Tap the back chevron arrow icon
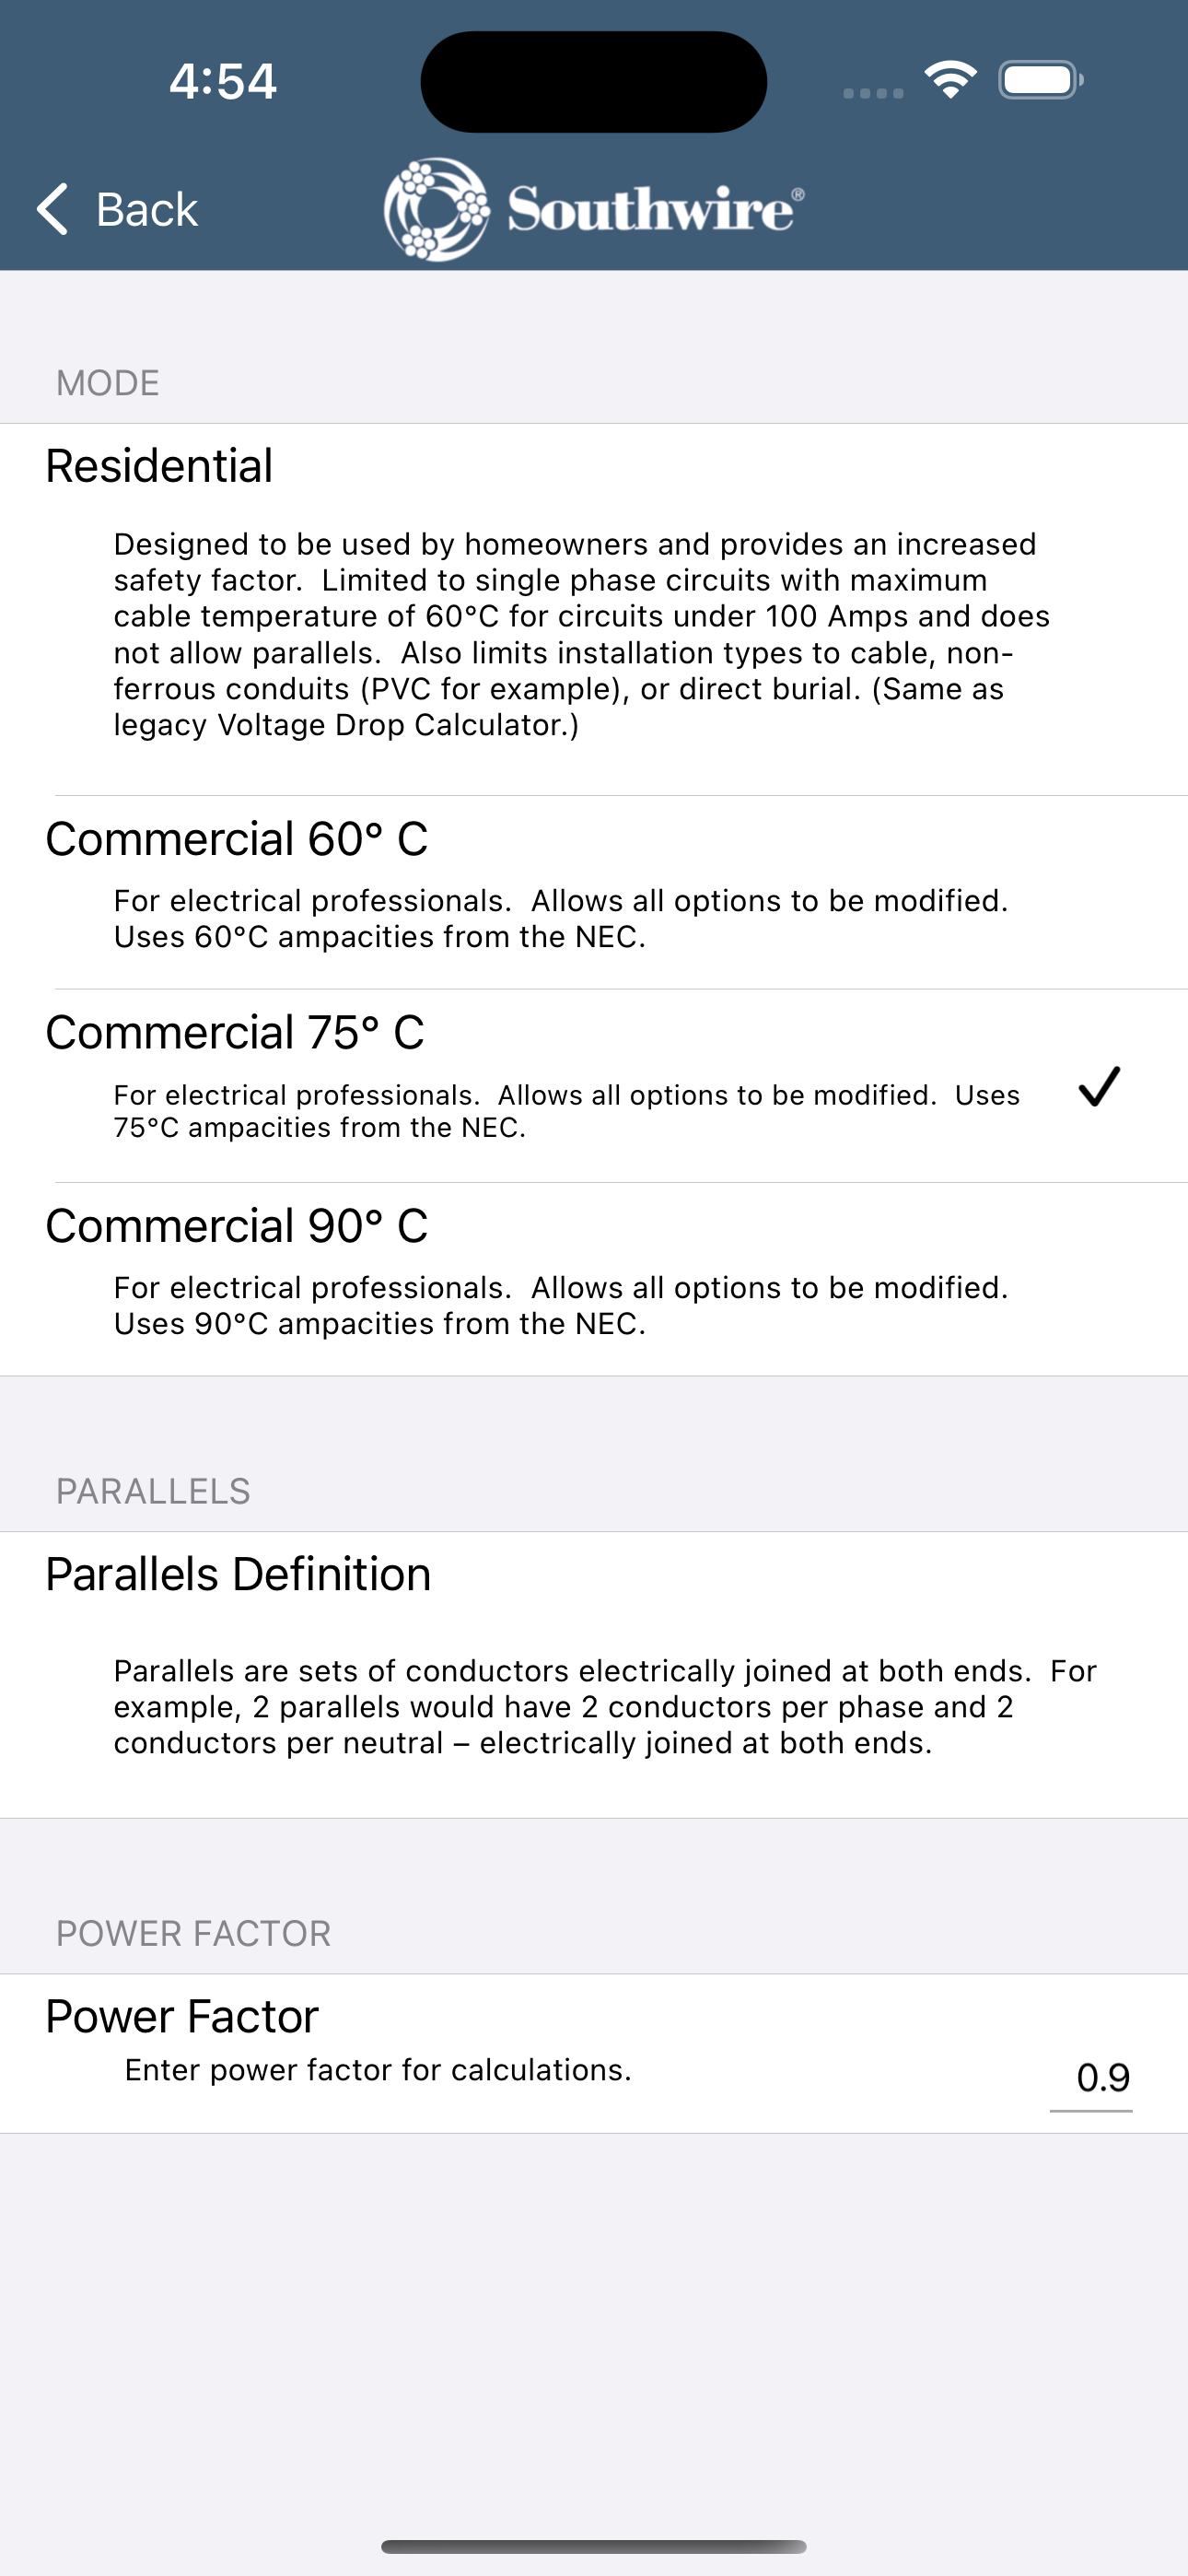This screenshot has height=2576, width=1188. (x=52, y=209)
